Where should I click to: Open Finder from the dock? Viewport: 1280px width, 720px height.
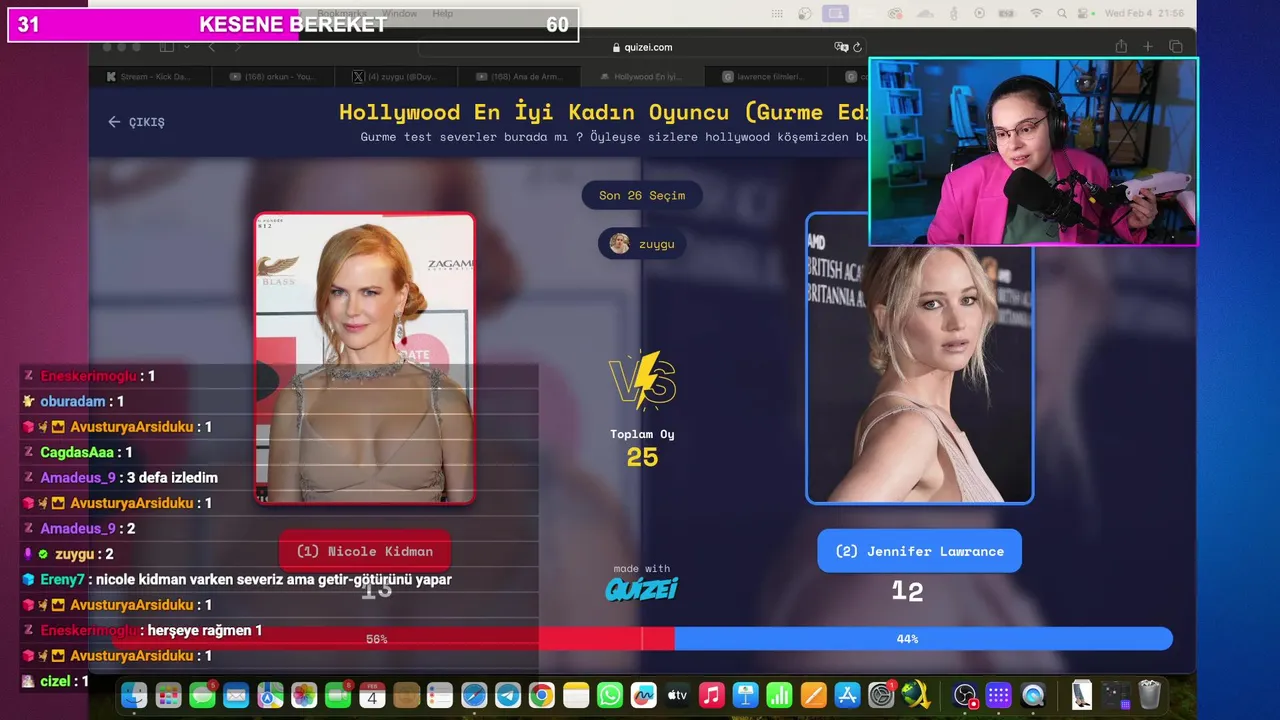(134, 695)
